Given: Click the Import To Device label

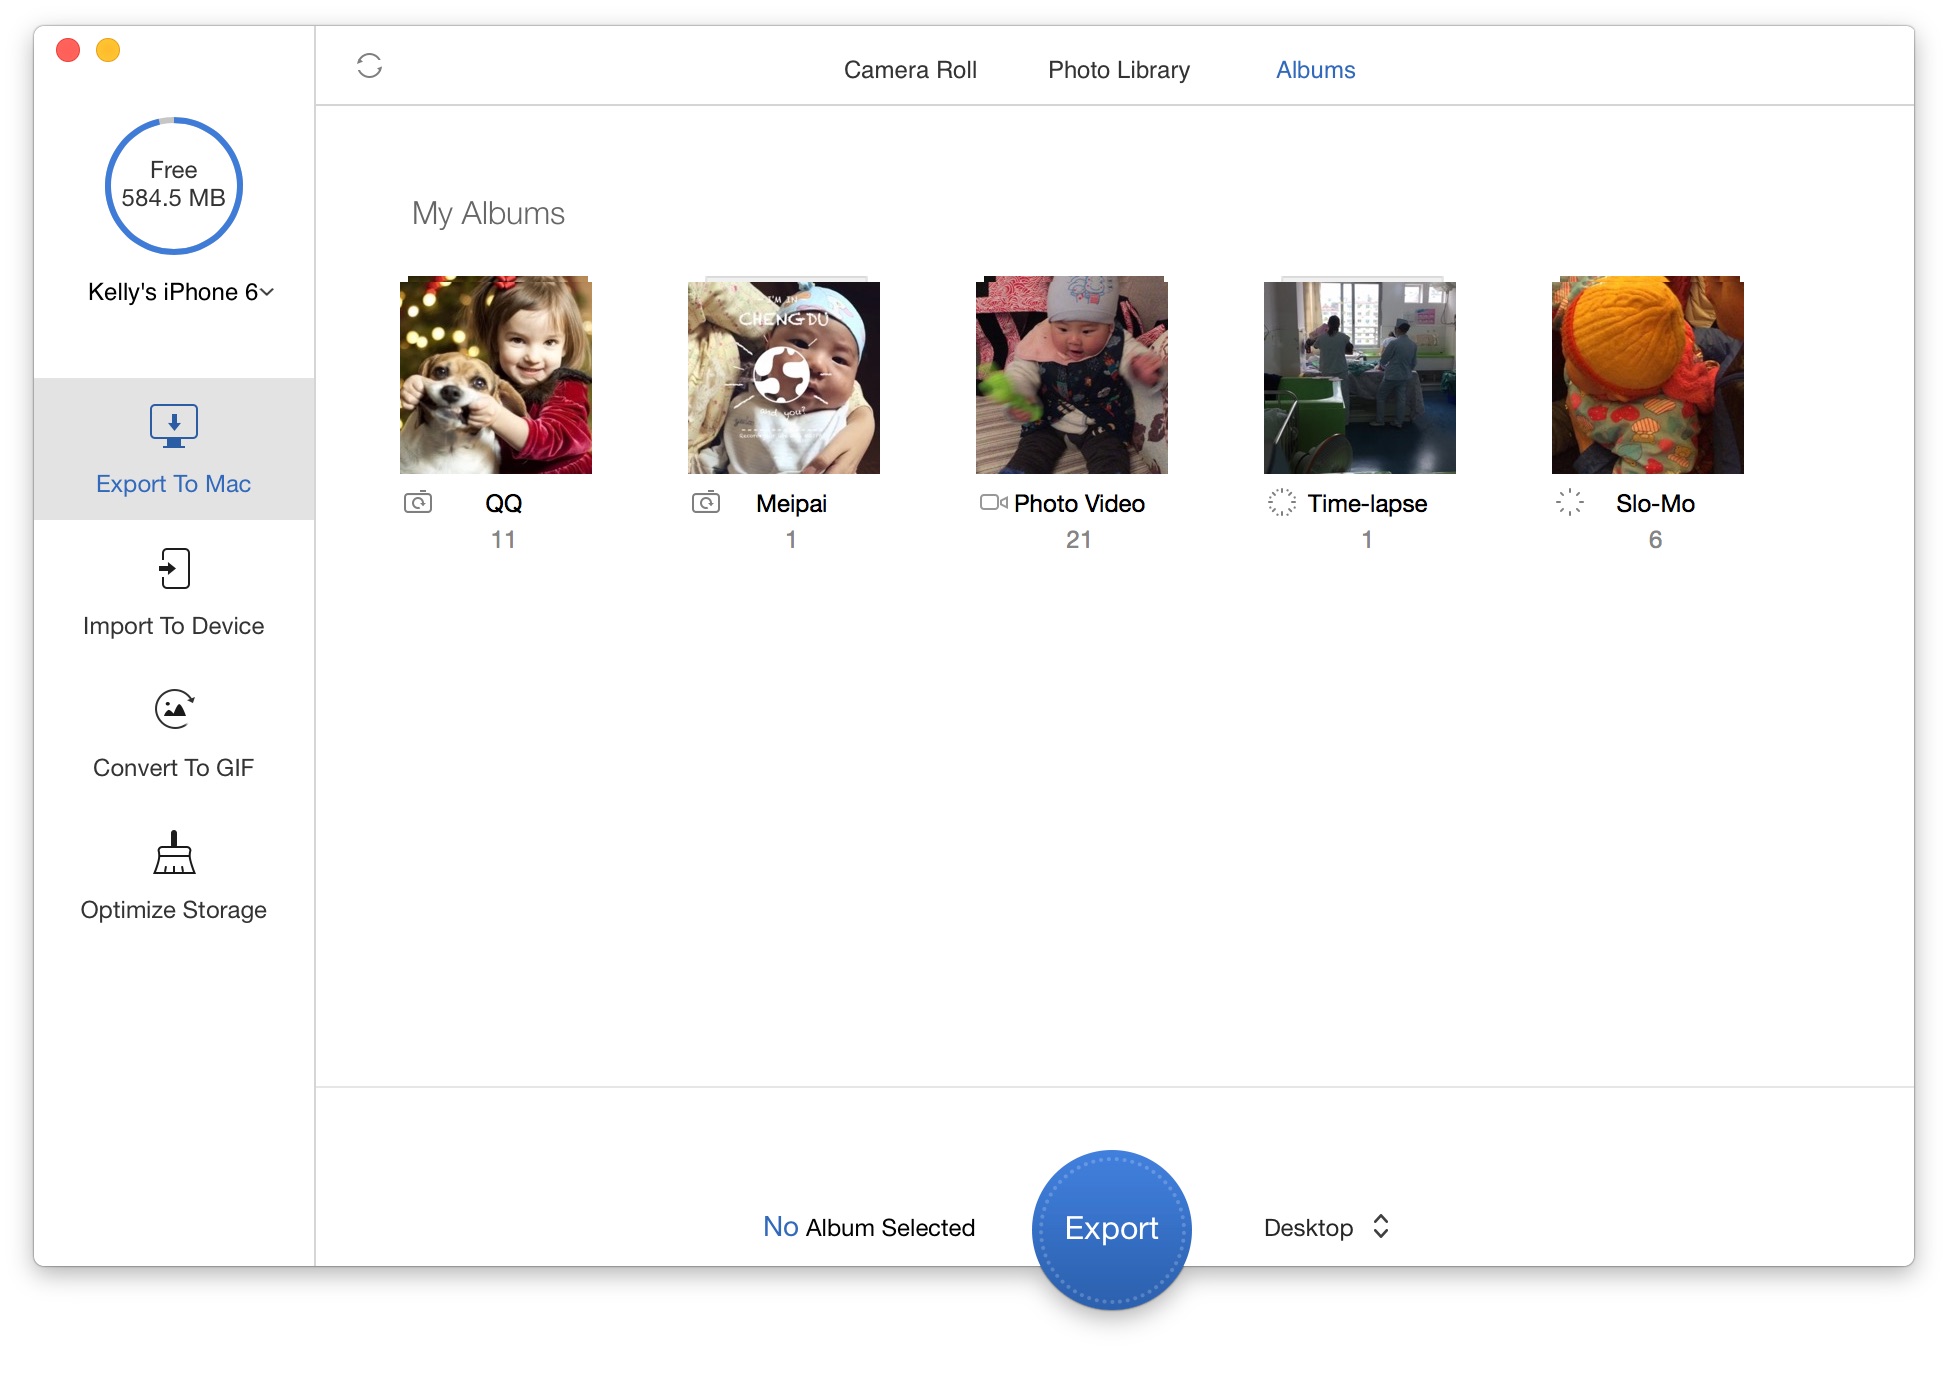Looking at the screenshot, I should click(x=174, y=626).
